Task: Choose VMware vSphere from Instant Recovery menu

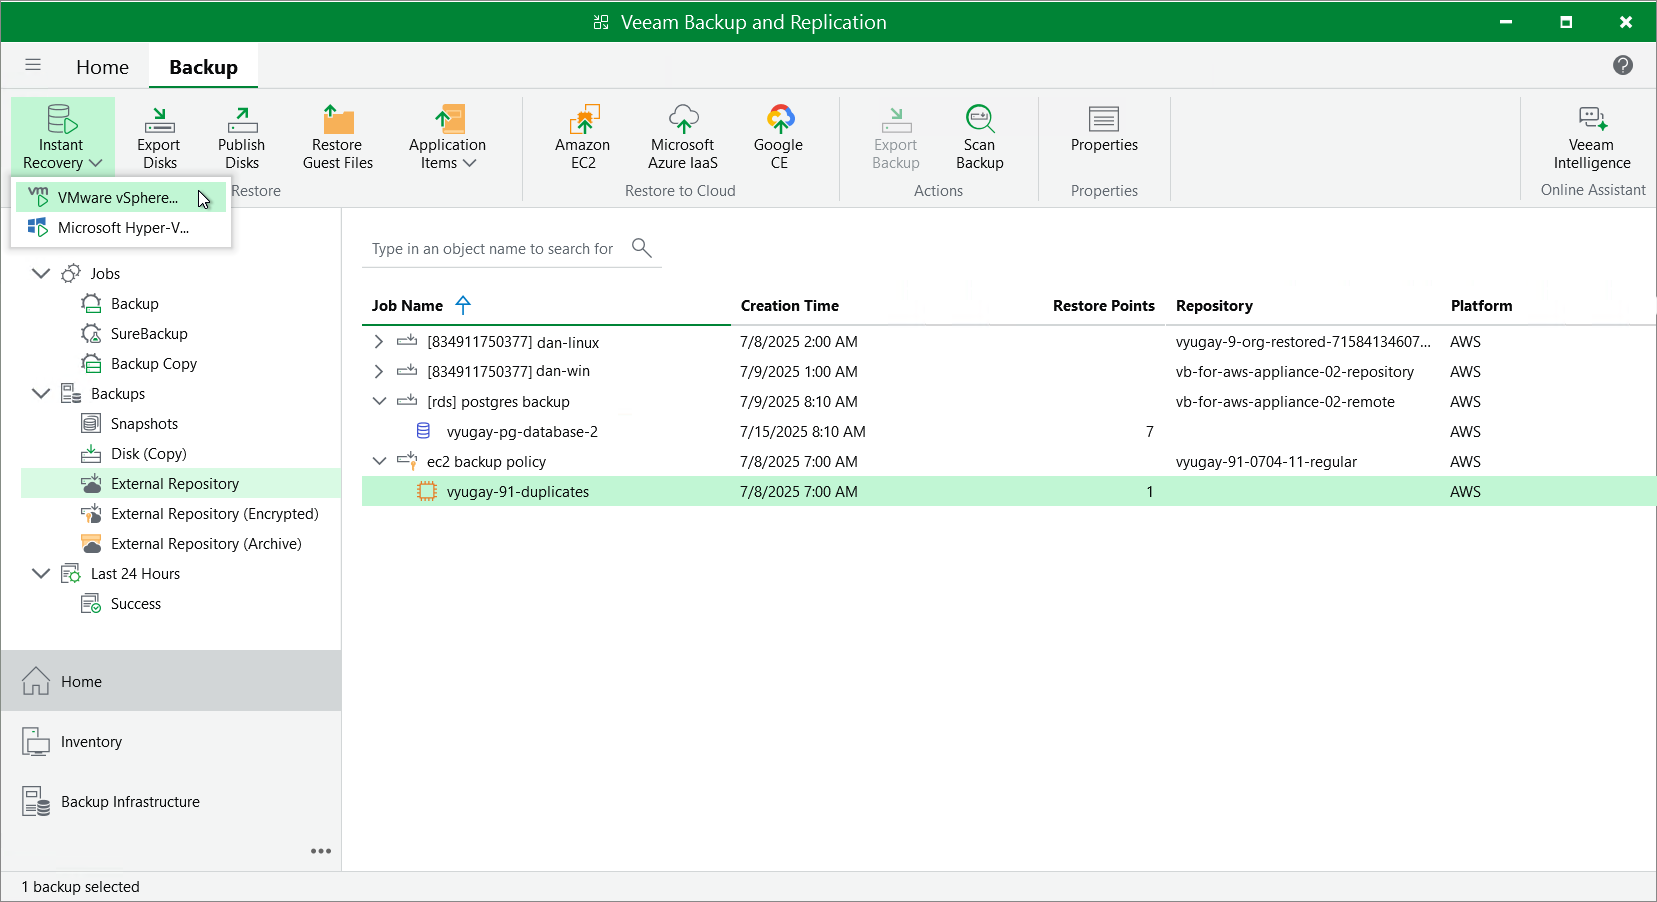Action: point(121,198)
